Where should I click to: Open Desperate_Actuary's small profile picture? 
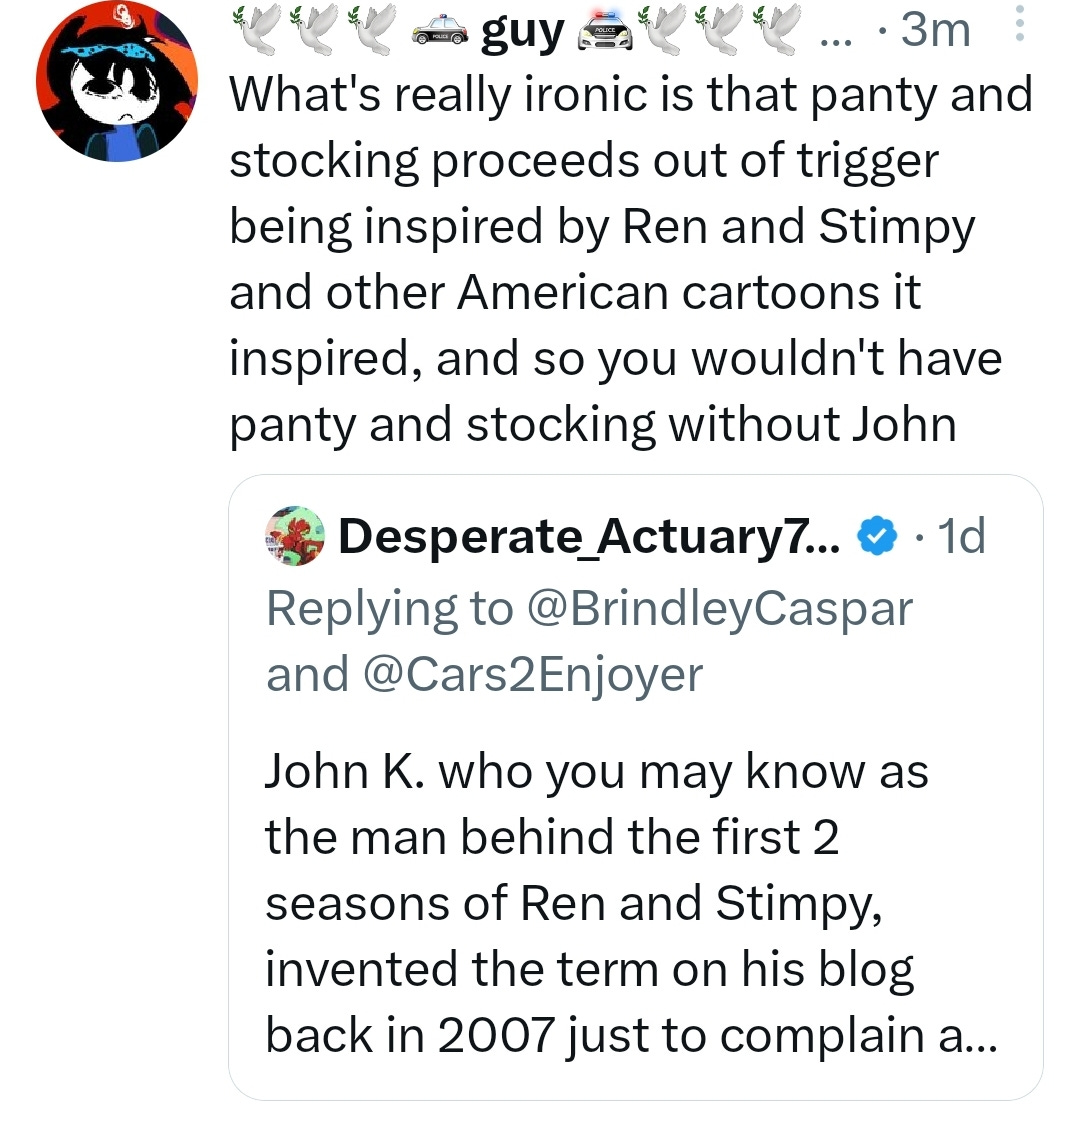[295, 536]
